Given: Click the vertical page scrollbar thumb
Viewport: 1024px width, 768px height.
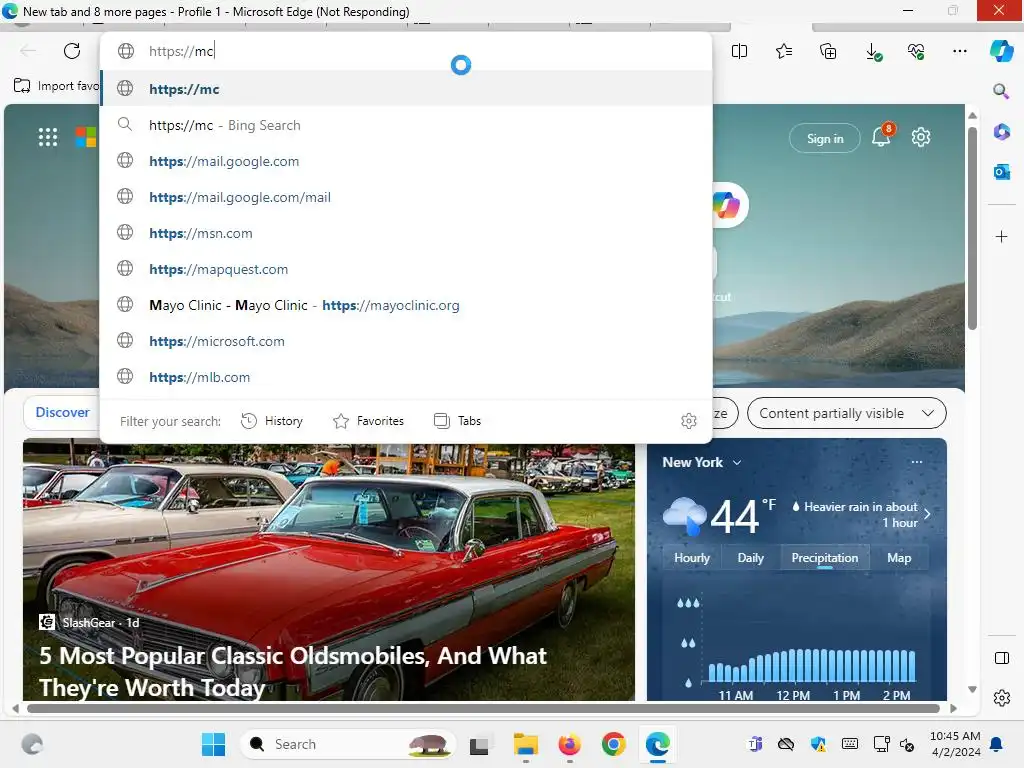Looking at the screenshot, I should point(972,229).
